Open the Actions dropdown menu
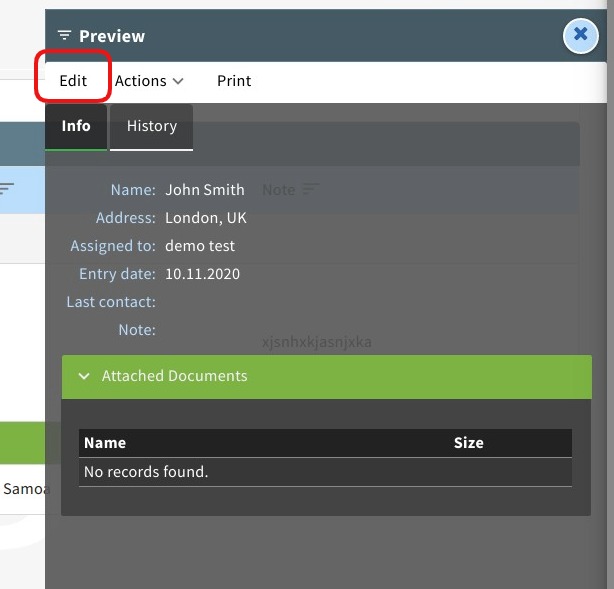Image resolution: width=614 pixels, height=589 pixels. tap(149, 81)
